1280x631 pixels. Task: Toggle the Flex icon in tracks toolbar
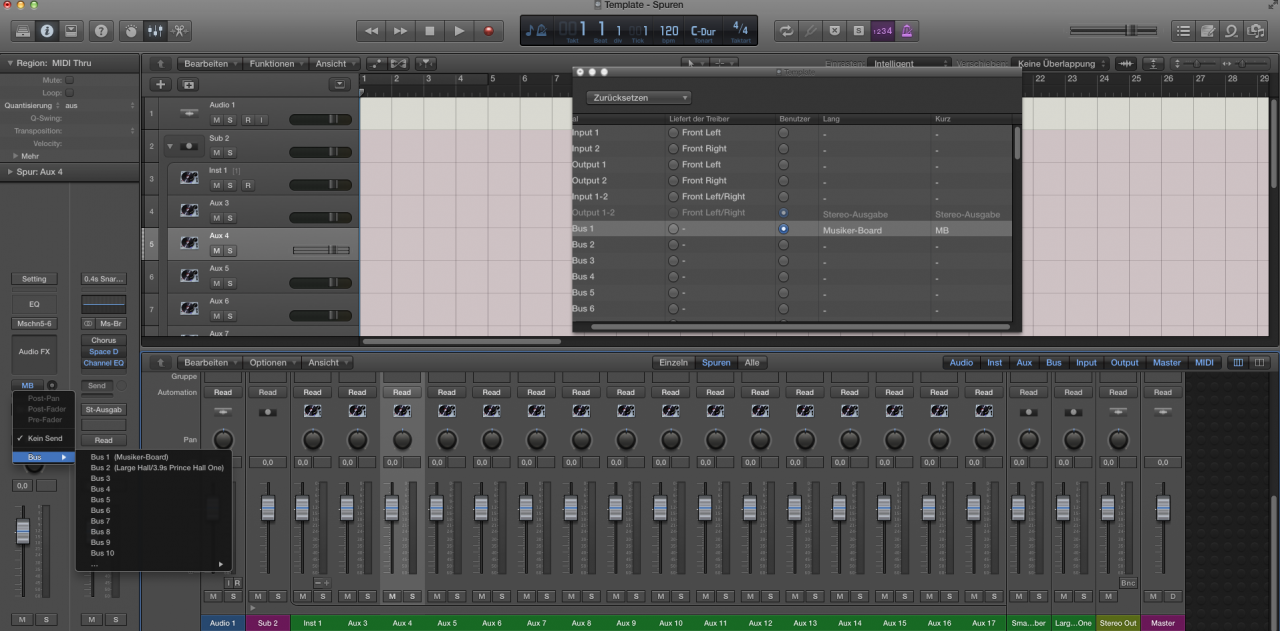399,64
